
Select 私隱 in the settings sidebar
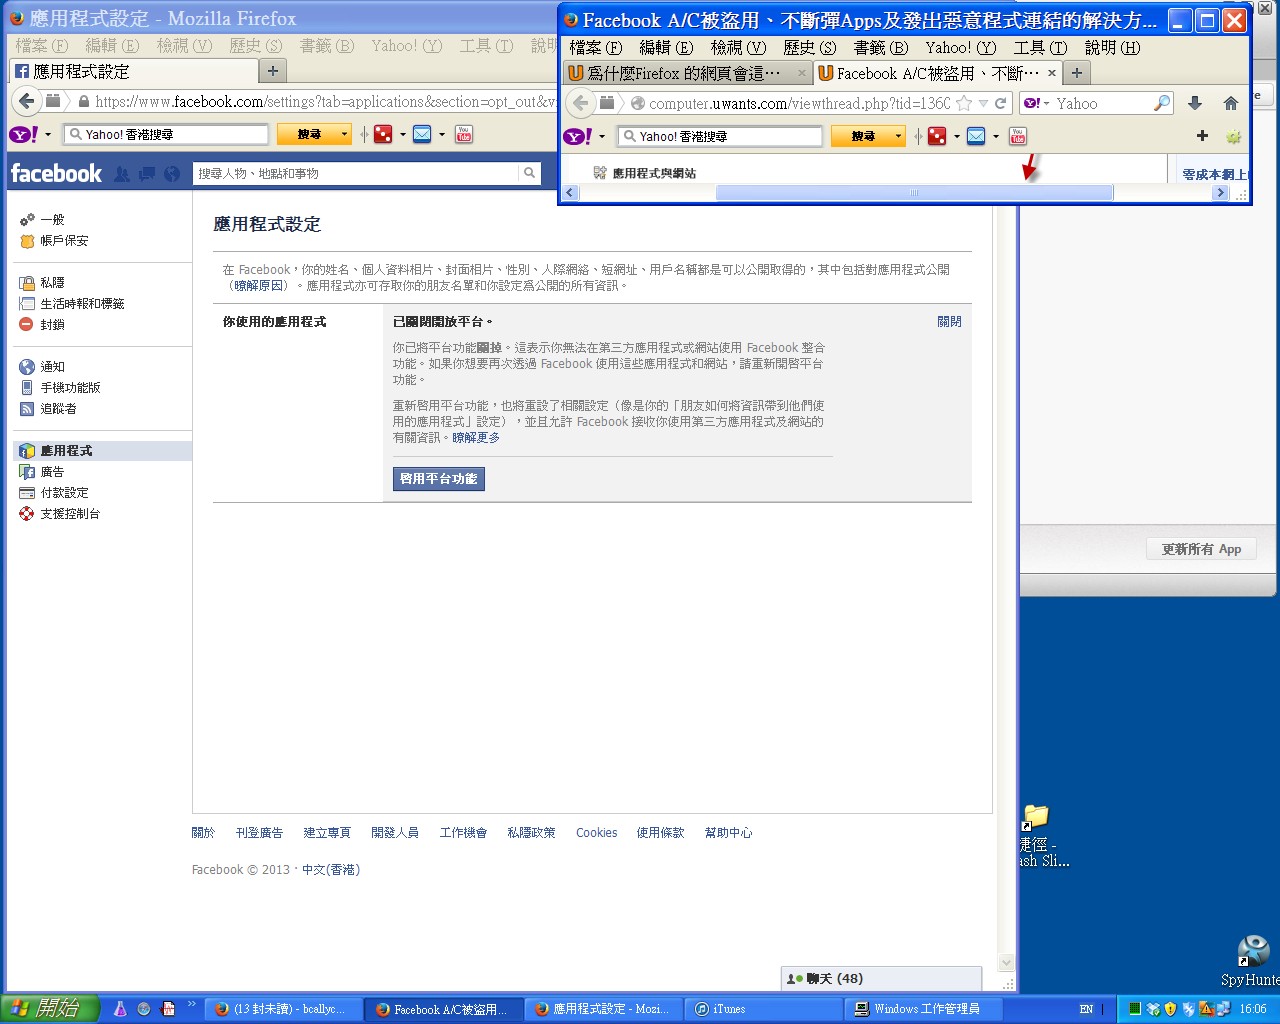point(52,283)
